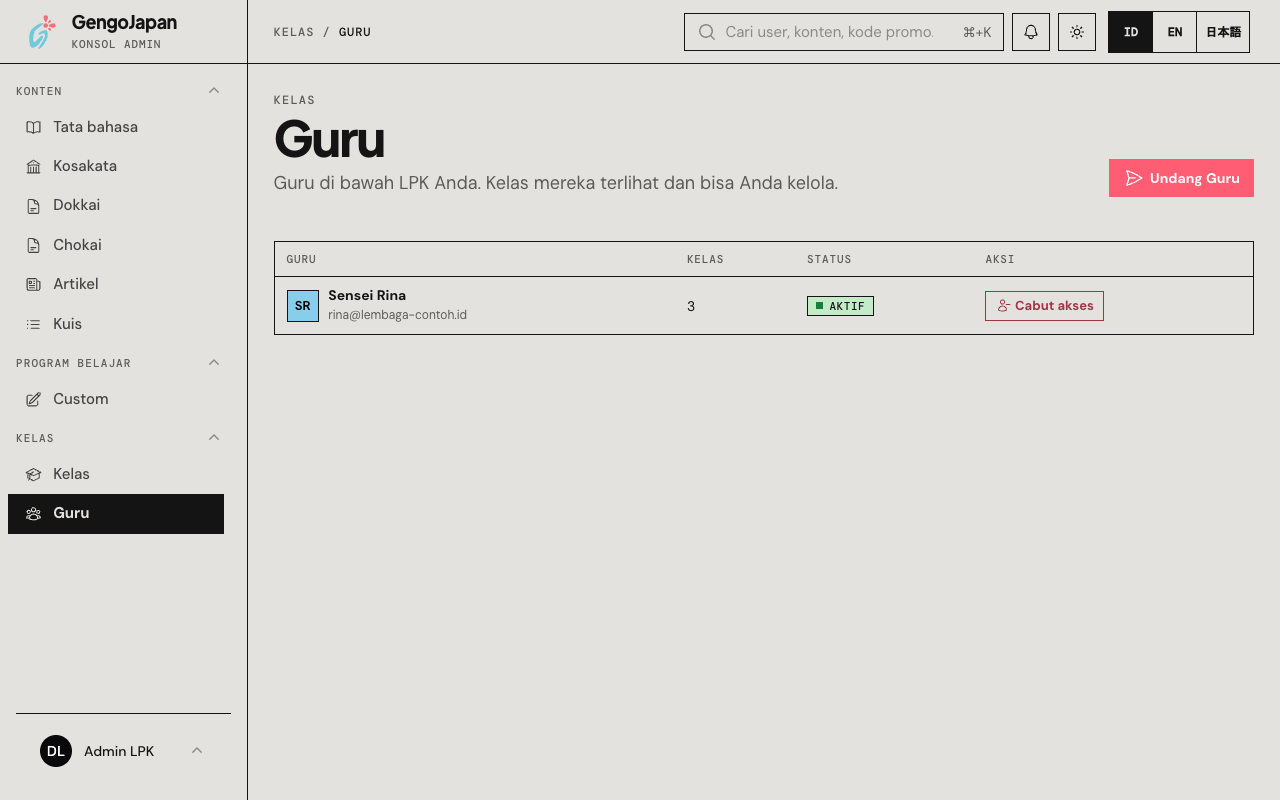
Task: Click the Chokai sidebar label
Action: tap(77, 245)
